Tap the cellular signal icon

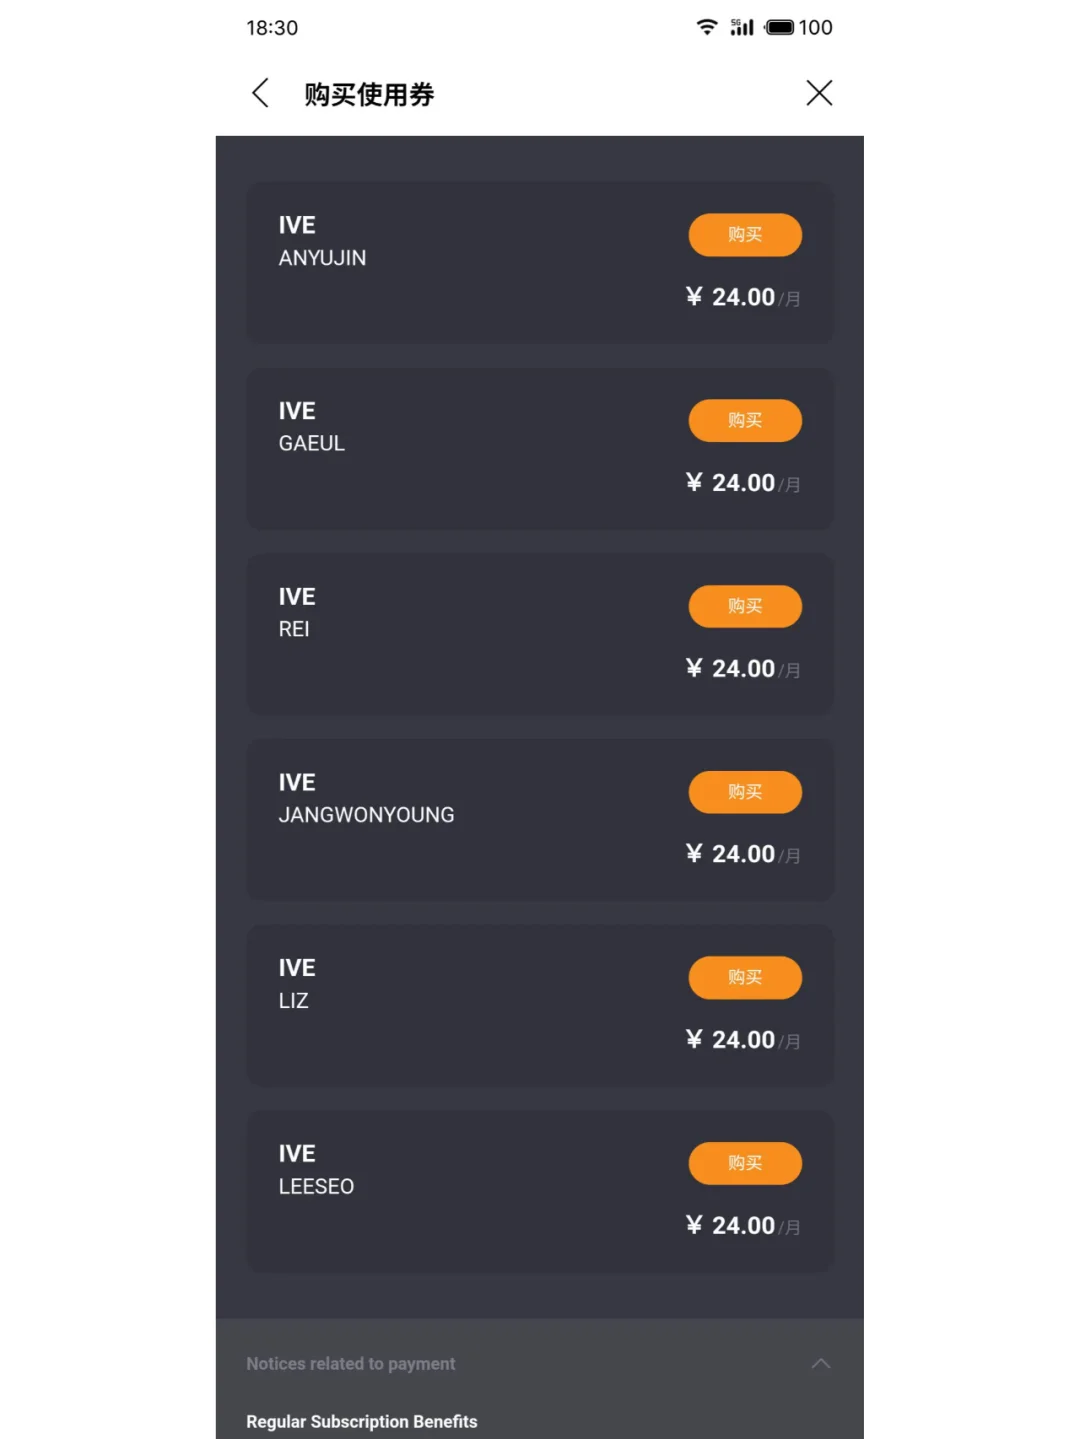point(742,27)
